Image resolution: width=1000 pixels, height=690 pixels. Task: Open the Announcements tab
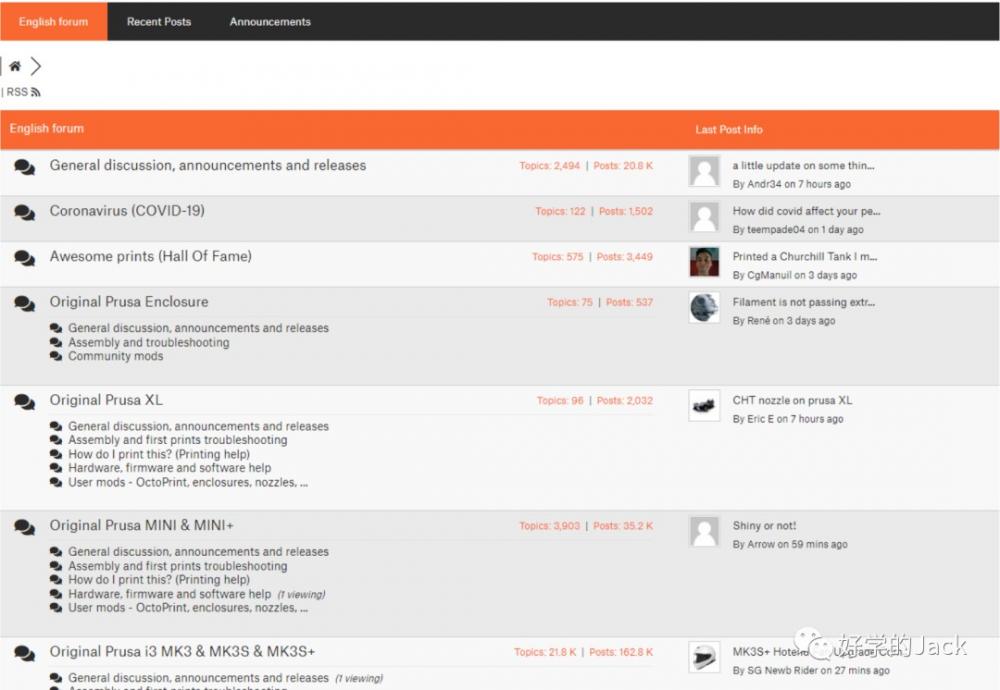pyautogui.click(x=270, y=22)
